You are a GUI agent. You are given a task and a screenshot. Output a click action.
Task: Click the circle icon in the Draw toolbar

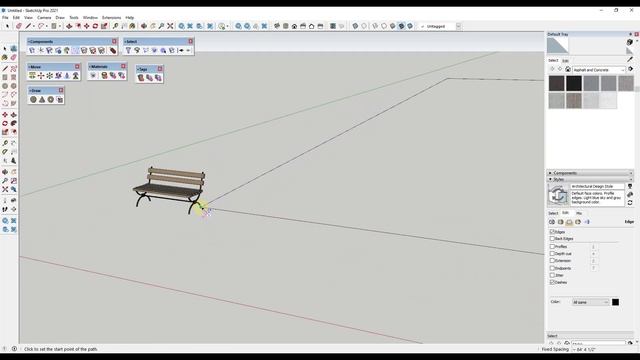coord(33,100)
